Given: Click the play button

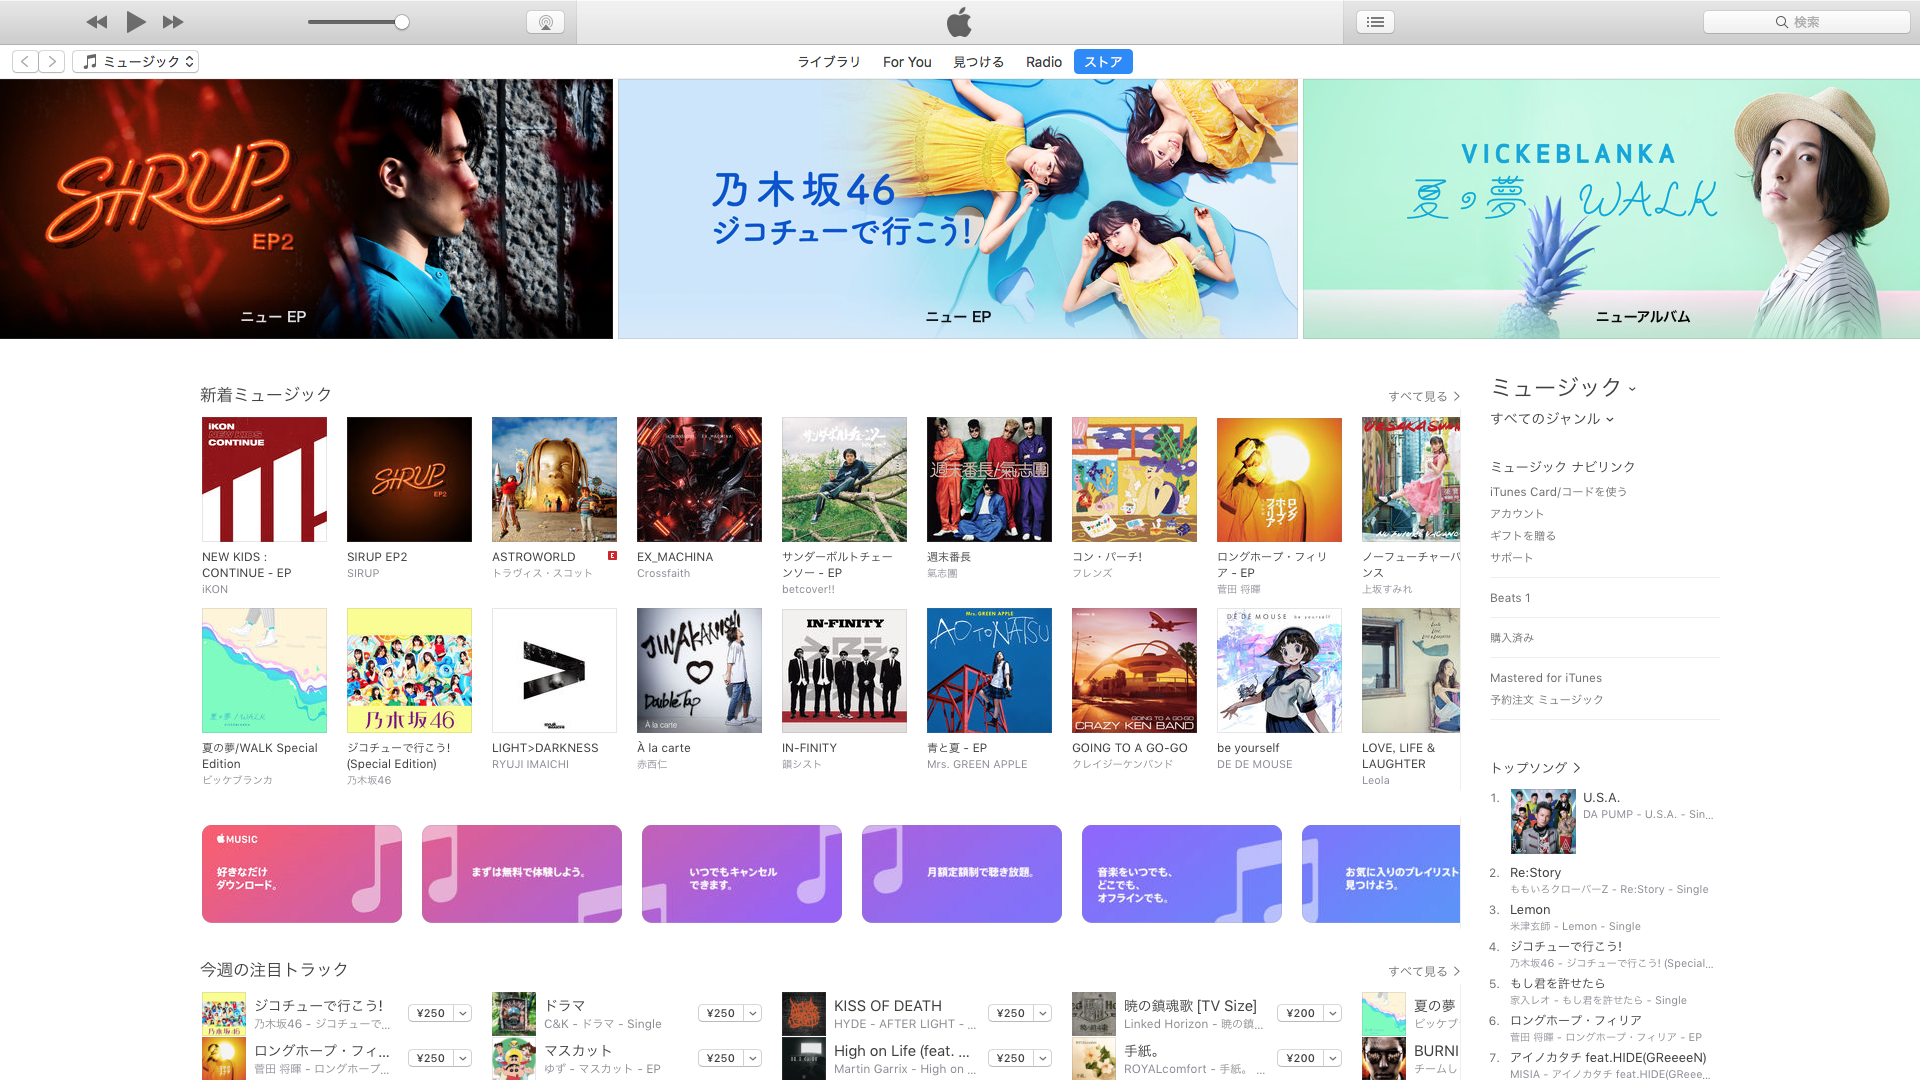Looking at the screenshot, I should 136,22.
